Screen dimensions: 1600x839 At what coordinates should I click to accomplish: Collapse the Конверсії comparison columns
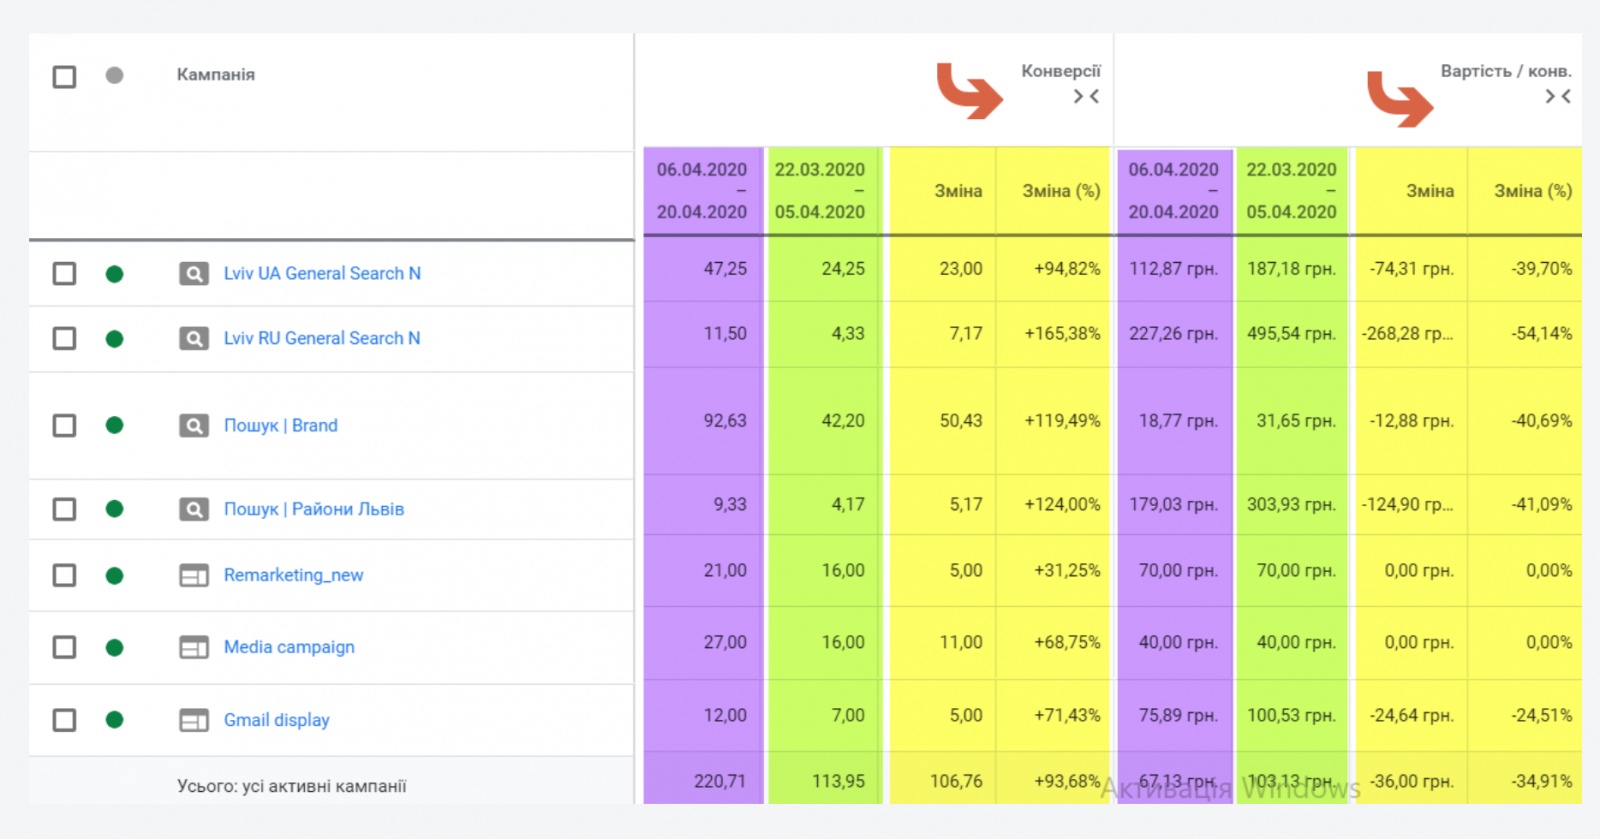tap(1086, 97)
